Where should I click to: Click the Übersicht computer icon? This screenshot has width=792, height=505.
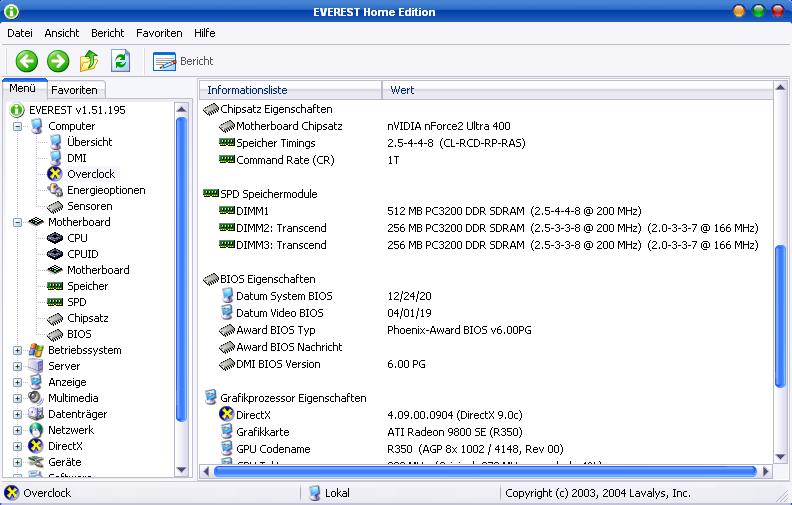click(x=55, y=142)
